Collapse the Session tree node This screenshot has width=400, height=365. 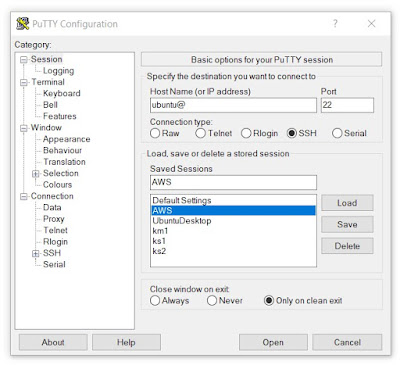point(23,60)
